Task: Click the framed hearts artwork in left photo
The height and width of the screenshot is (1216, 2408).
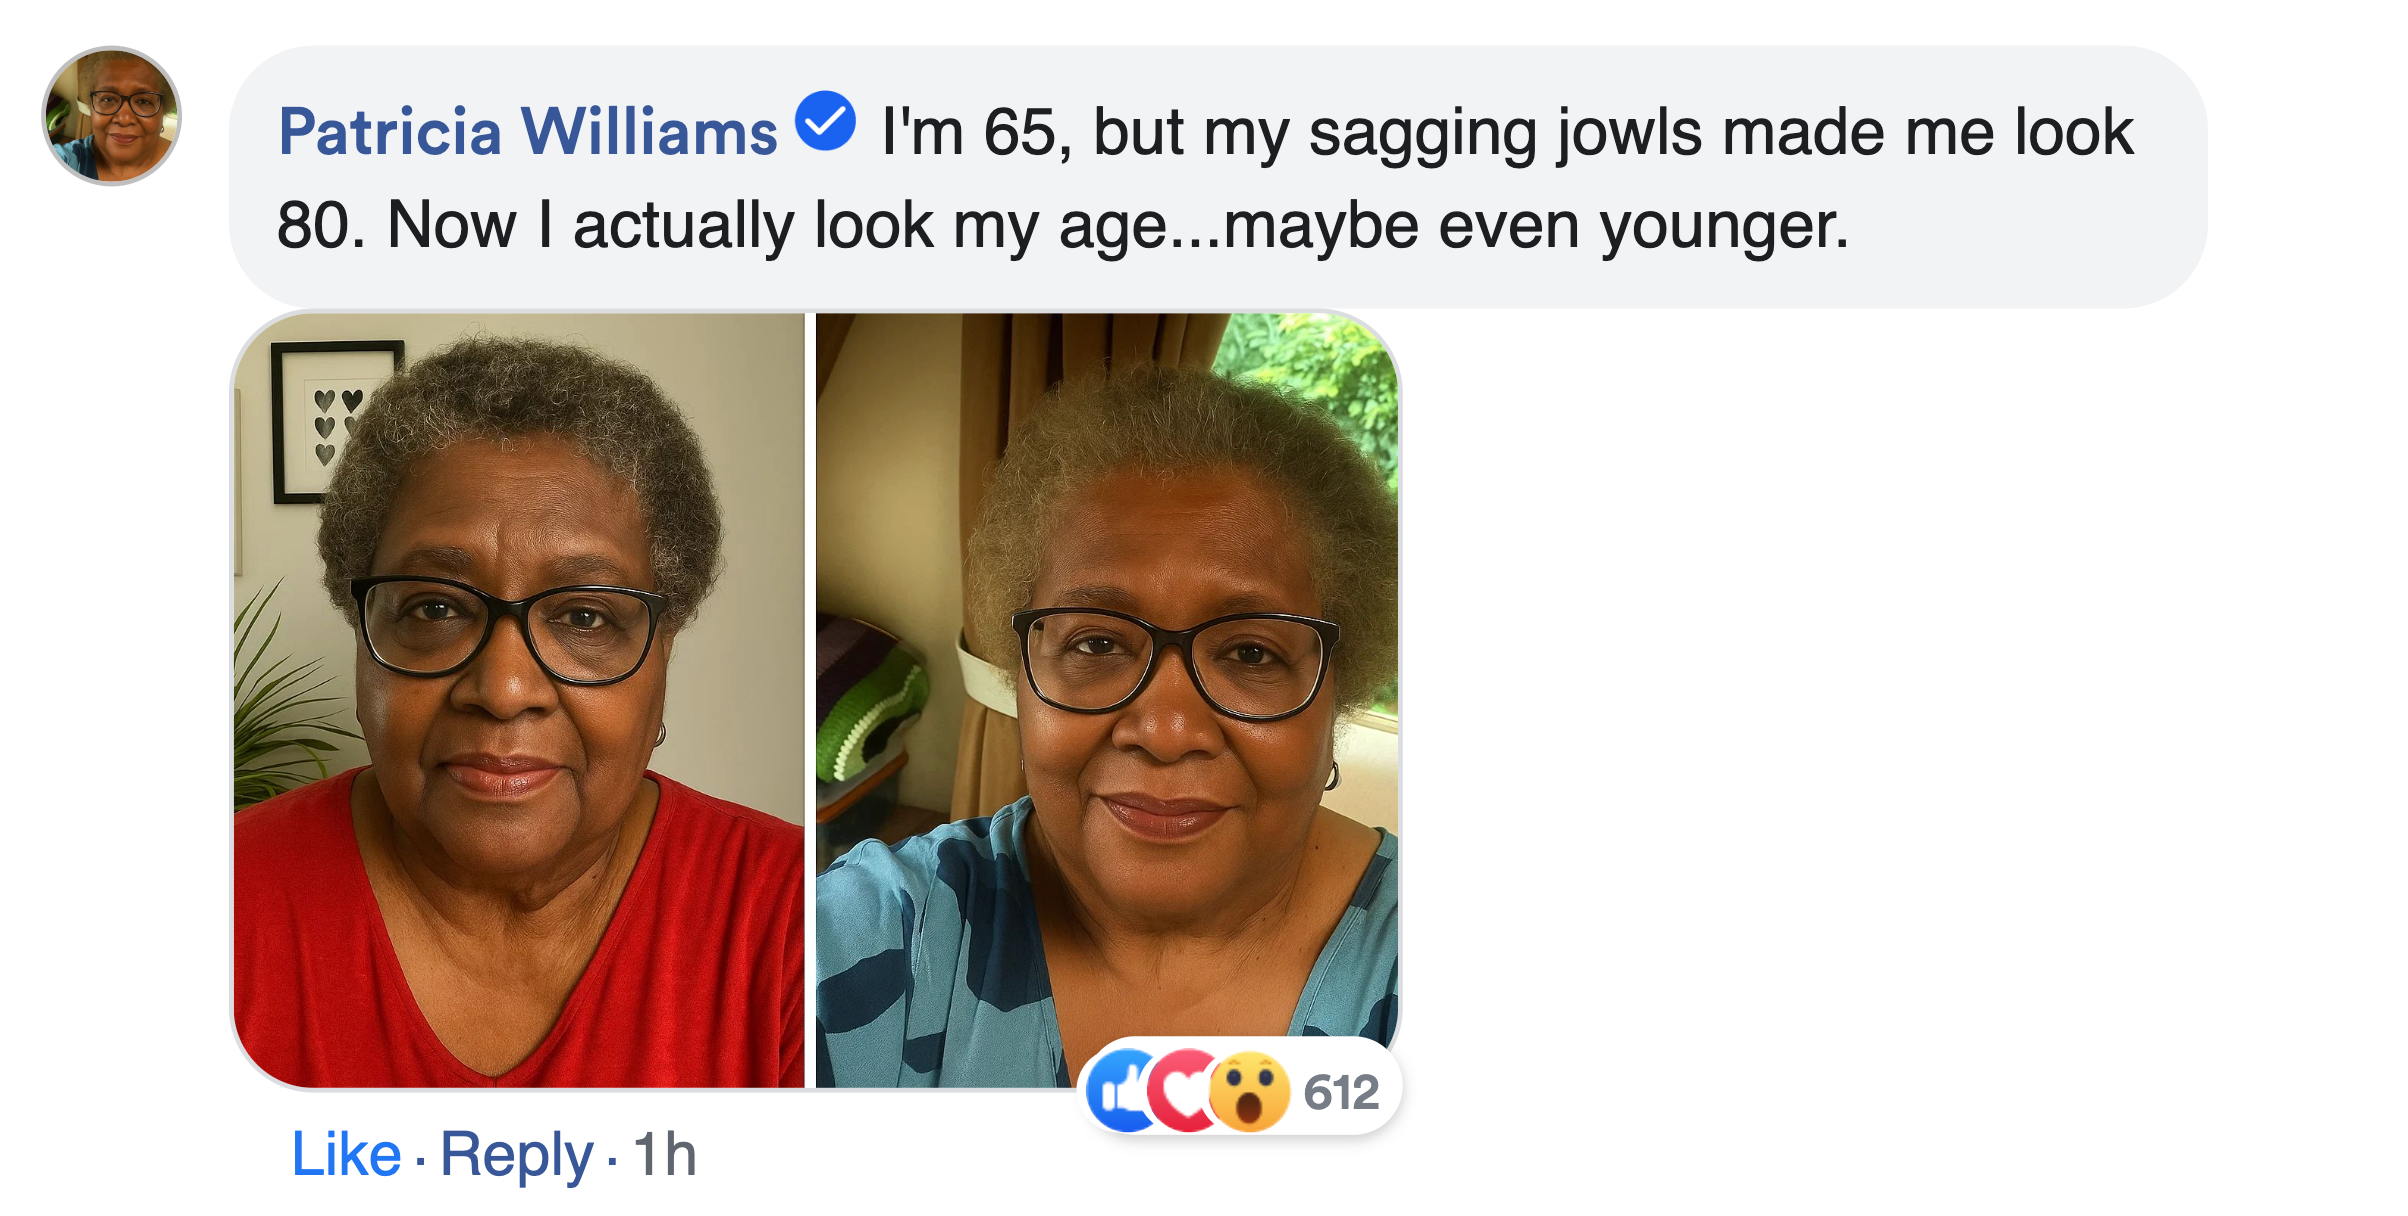Action: click(322, 420)
